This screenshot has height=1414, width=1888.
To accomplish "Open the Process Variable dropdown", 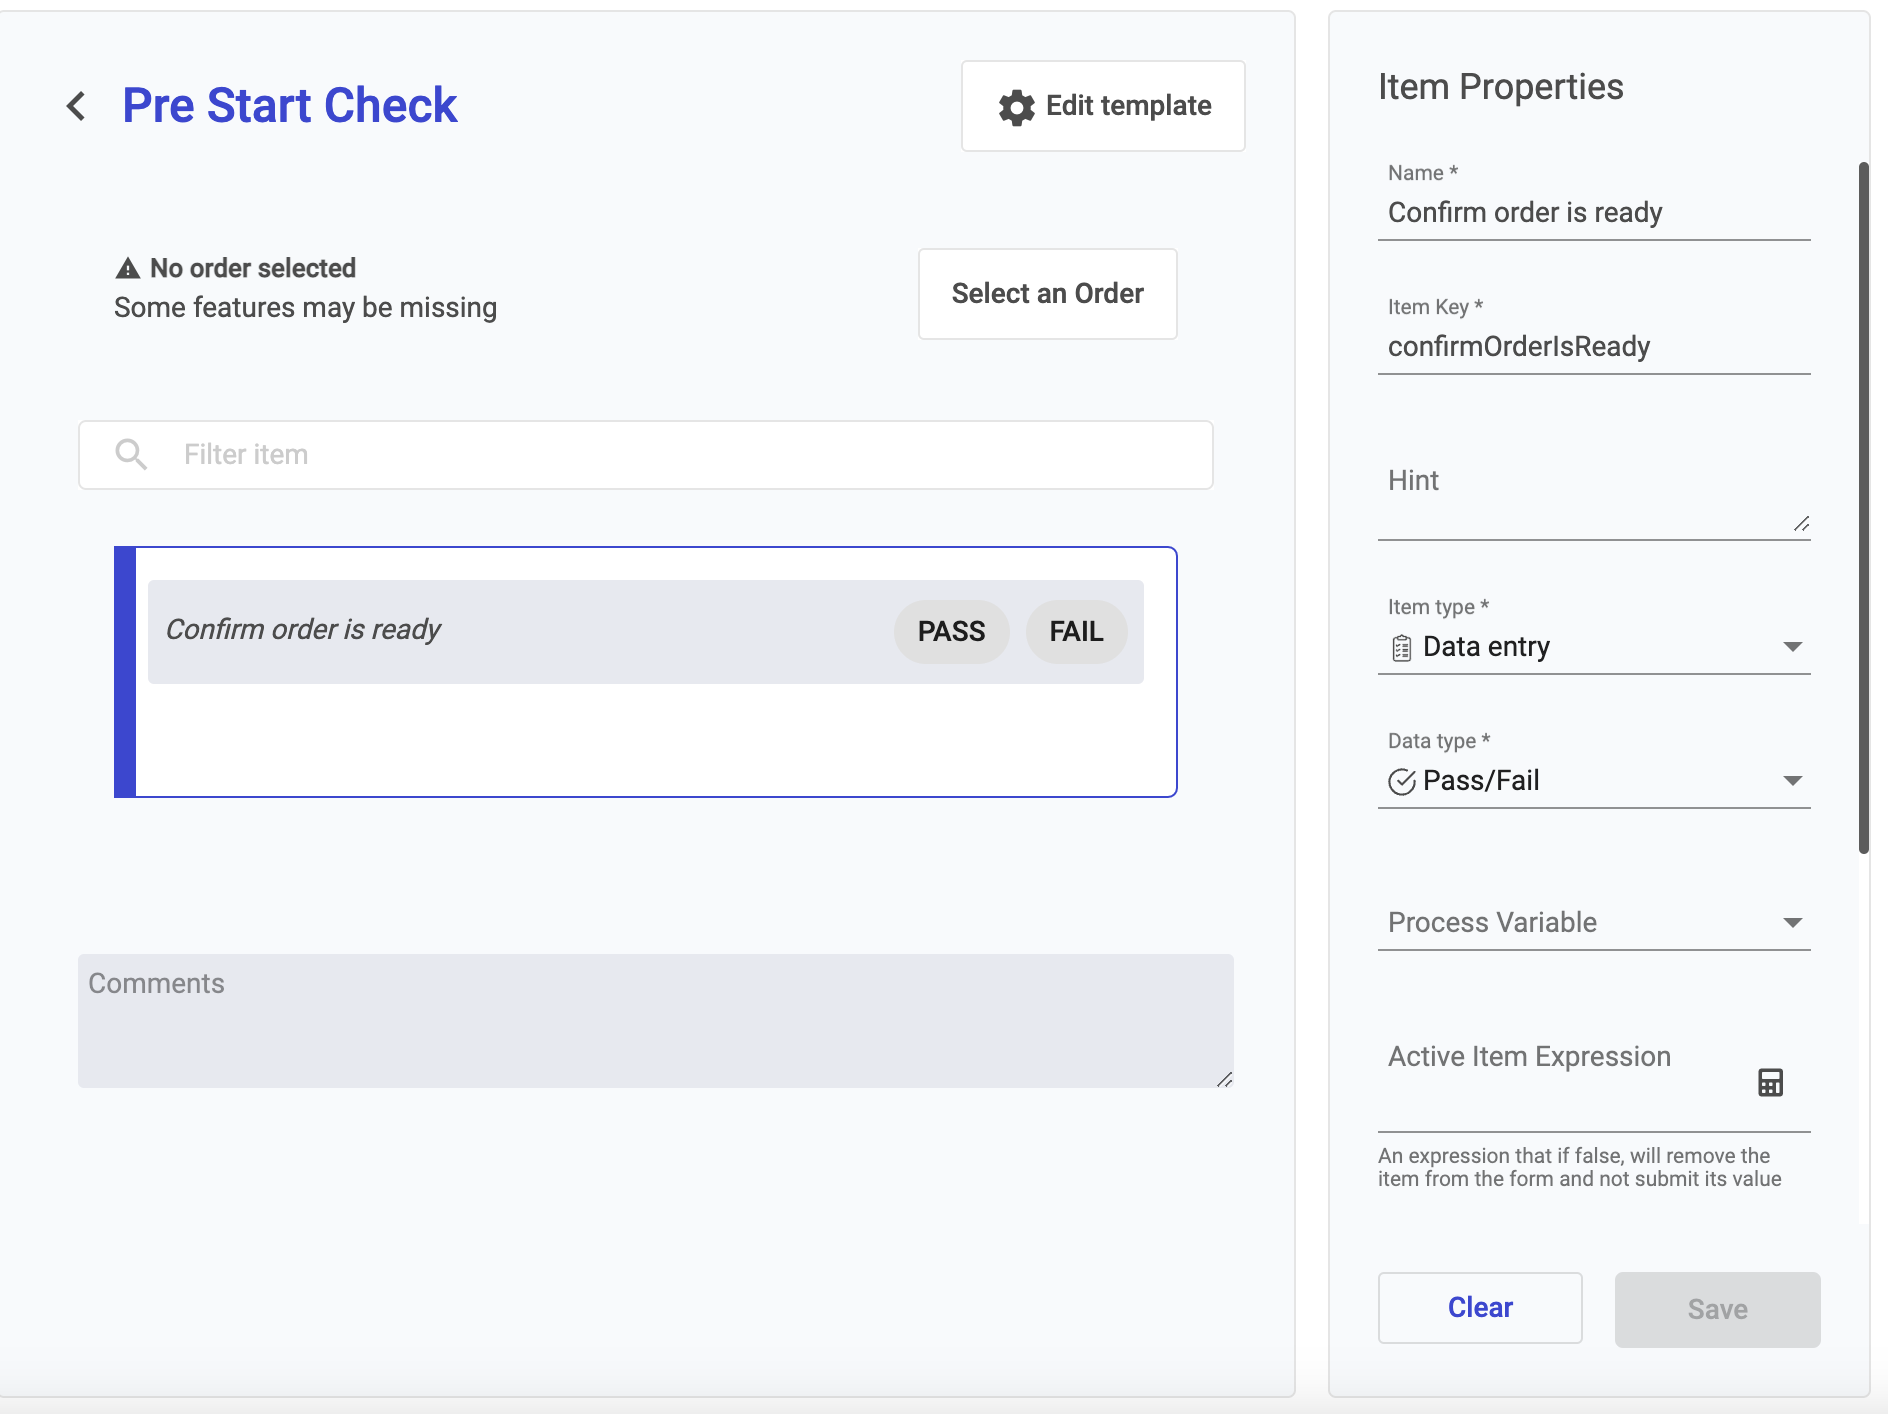I will 1792,922.
